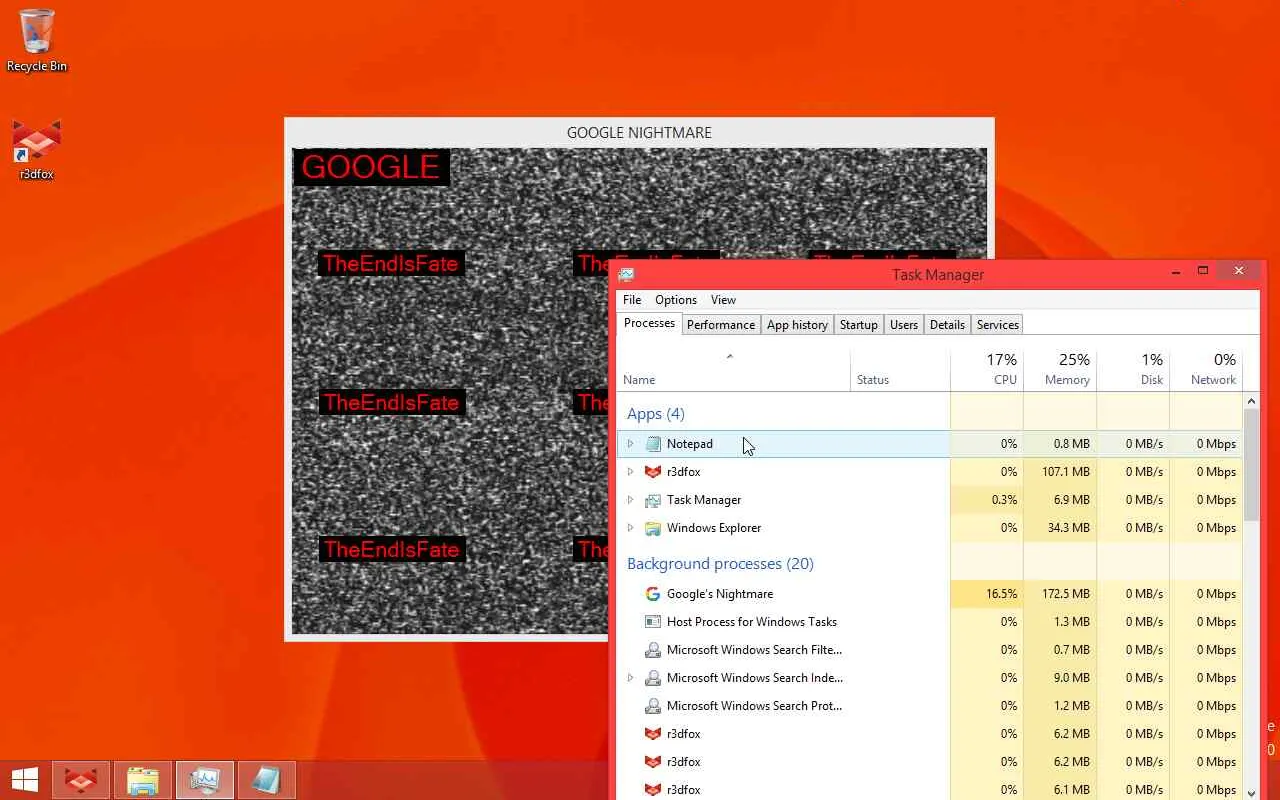The image size is (1280, 800).
Task: Click the 0.3% CPU value for Task Manager
Action: pyautogui.click(x=1004, y=500)
